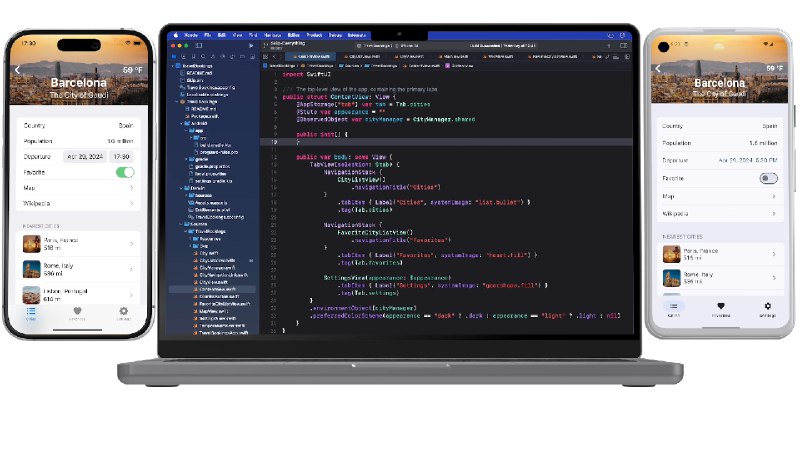
Task: Open the Favorites heart tab on Android
Action: (721, 308)
